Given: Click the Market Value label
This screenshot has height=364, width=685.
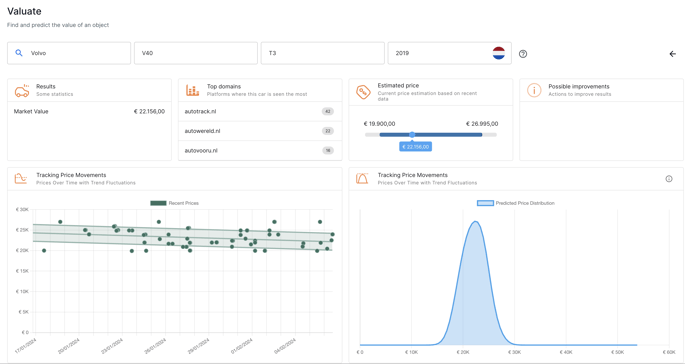Looking at the screenshot, I should pyautogui.click(x=31, y=111).
